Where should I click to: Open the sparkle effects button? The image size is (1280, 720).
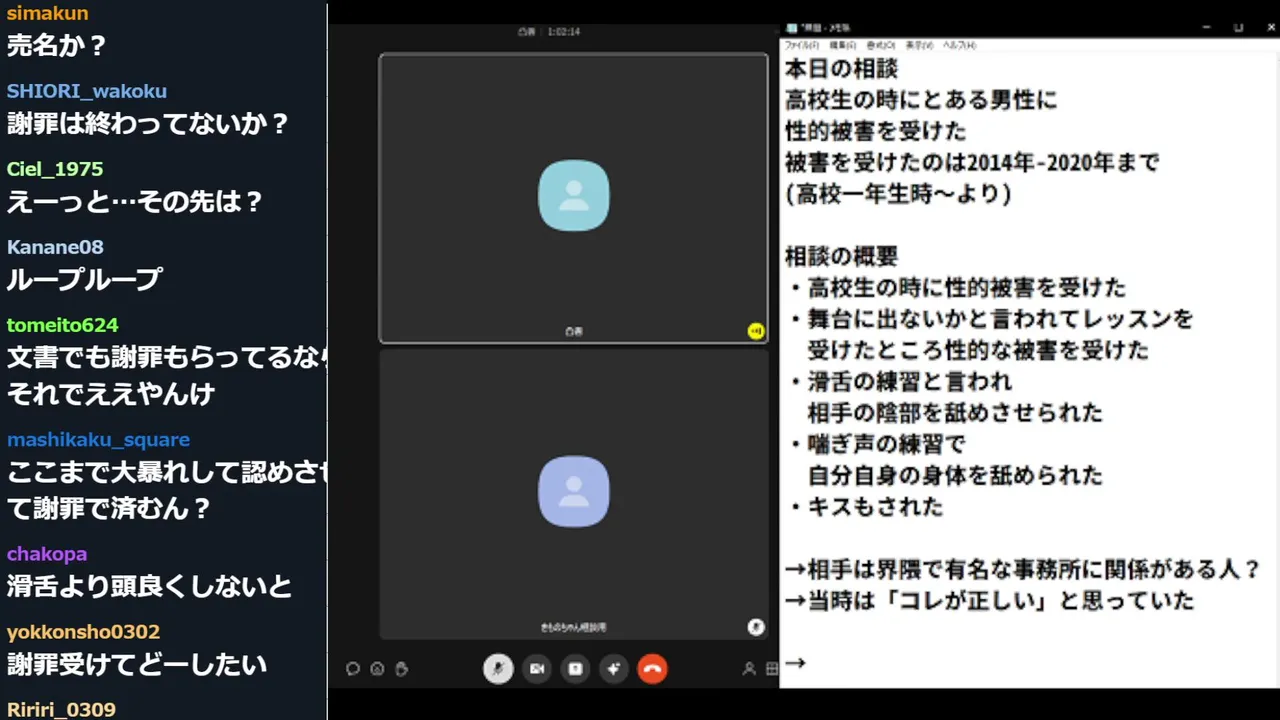point(614,669)
